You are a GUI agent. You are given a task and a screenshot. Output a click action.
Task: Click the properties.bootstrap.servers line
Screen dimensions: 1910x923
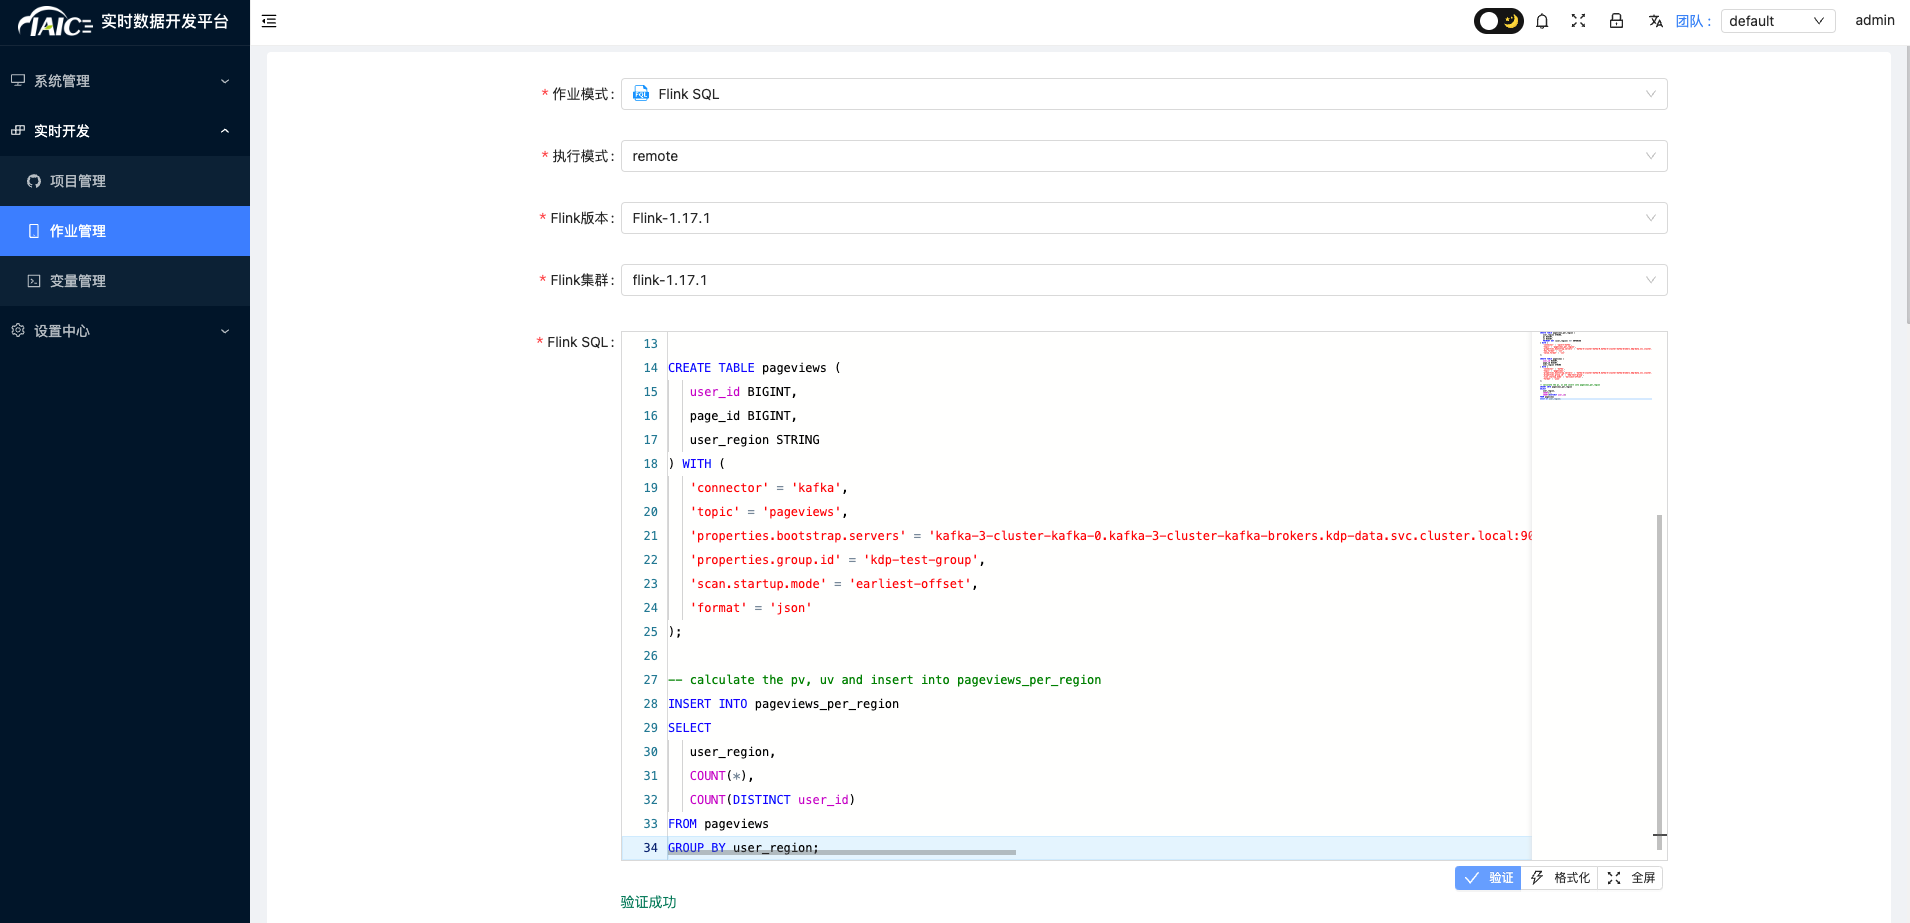(1110, 536)
